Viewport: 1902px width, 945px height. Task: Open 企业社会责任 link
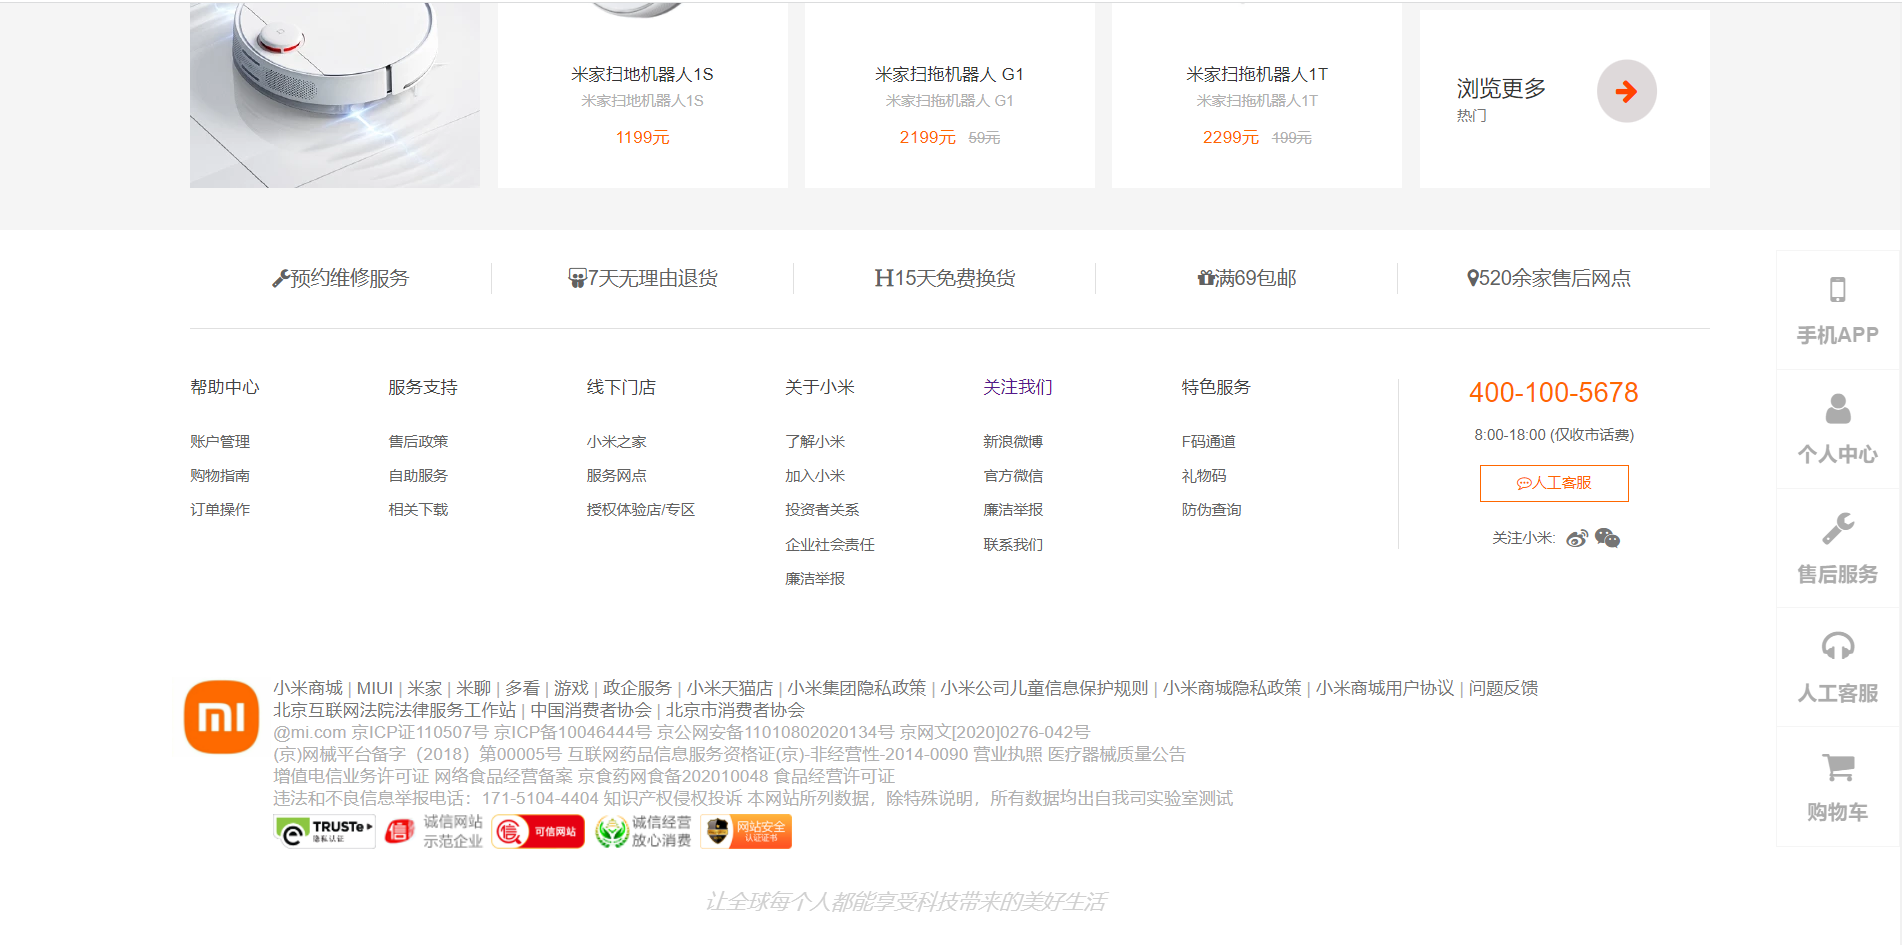coord(830,544)
